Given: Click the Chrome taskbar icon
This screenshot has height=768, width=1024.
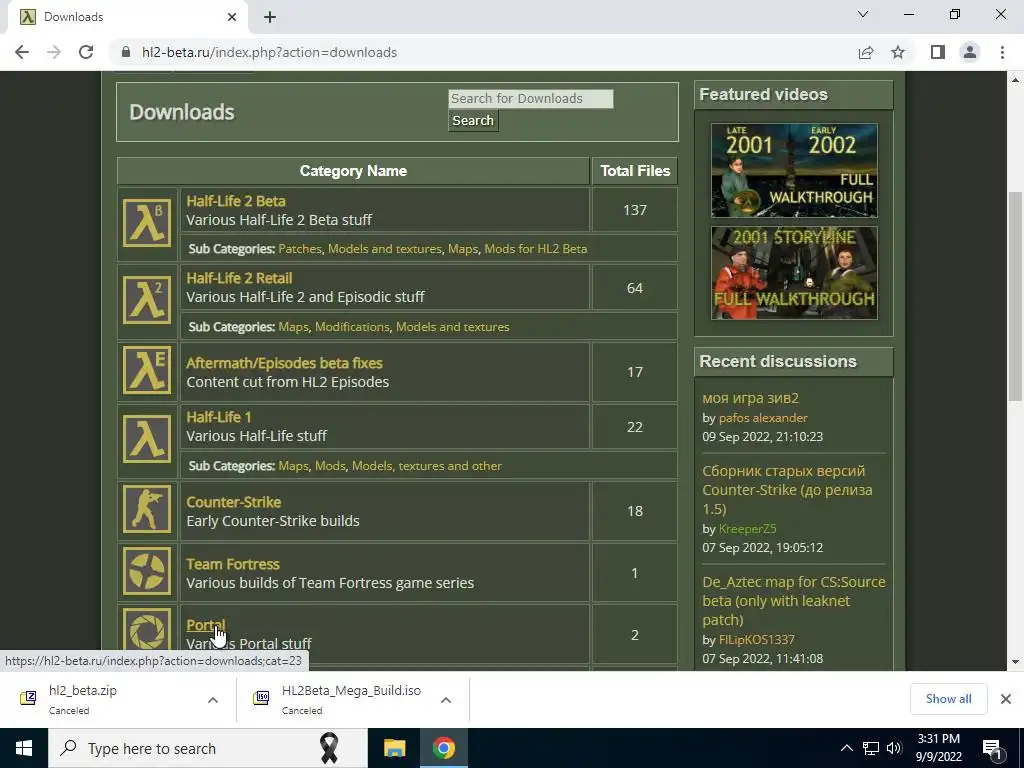Looking at the screenshot, I should [x=443, y=748].
